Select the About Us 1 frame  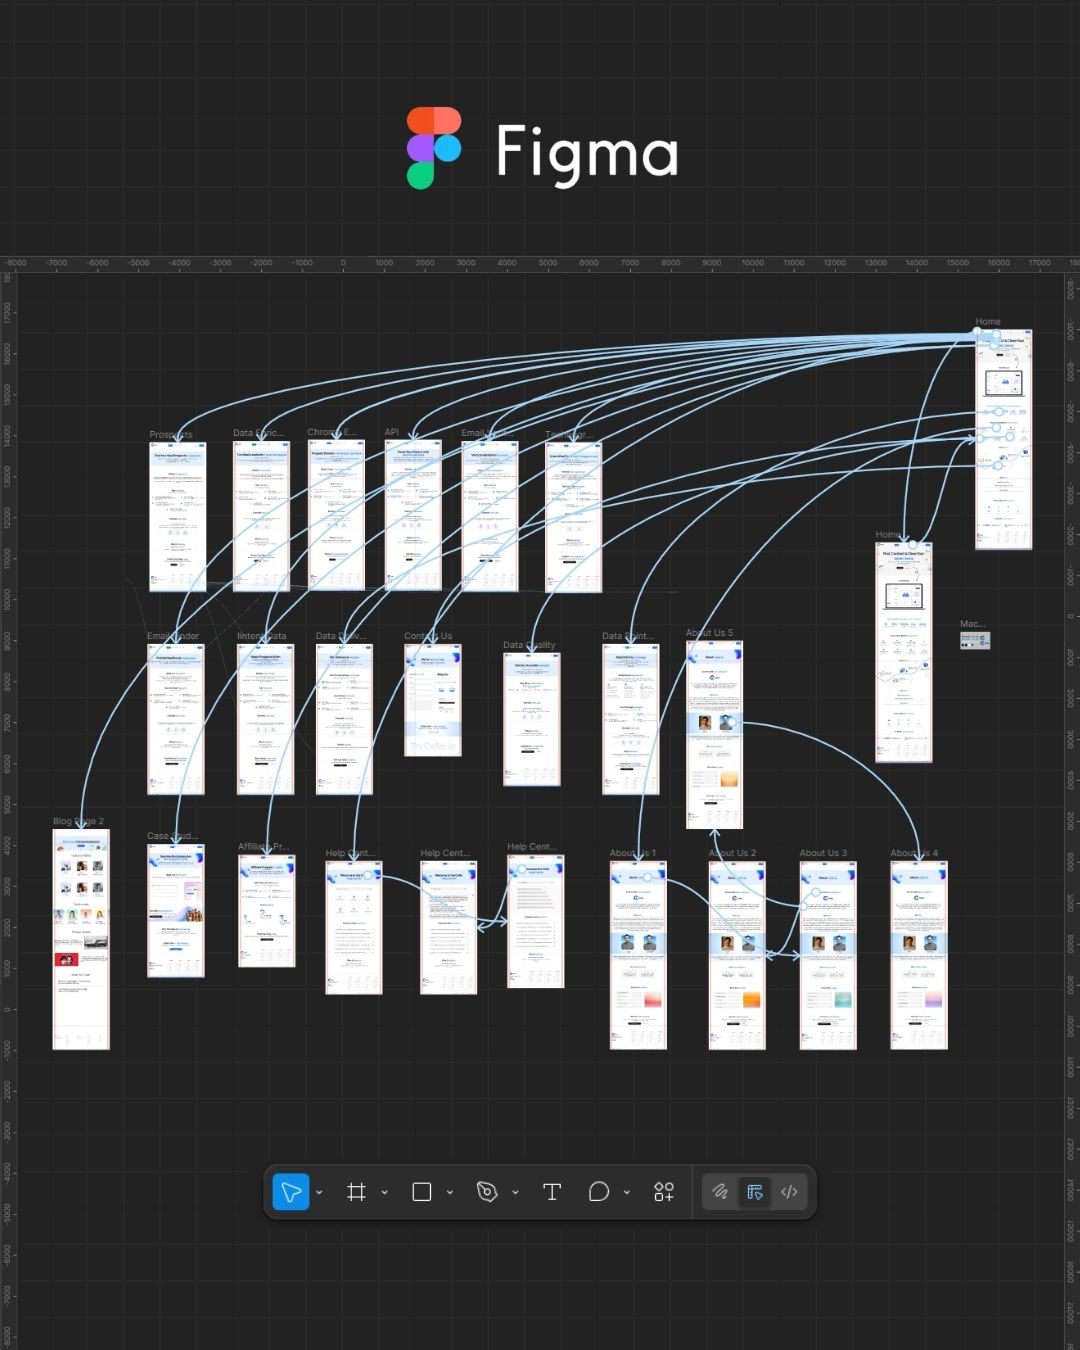point(638,955)
